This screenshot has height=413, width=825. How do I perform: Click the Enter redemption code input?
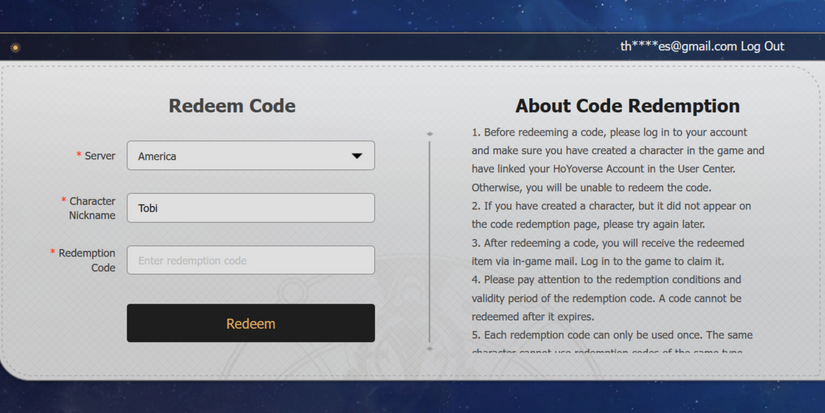[250, 260]
